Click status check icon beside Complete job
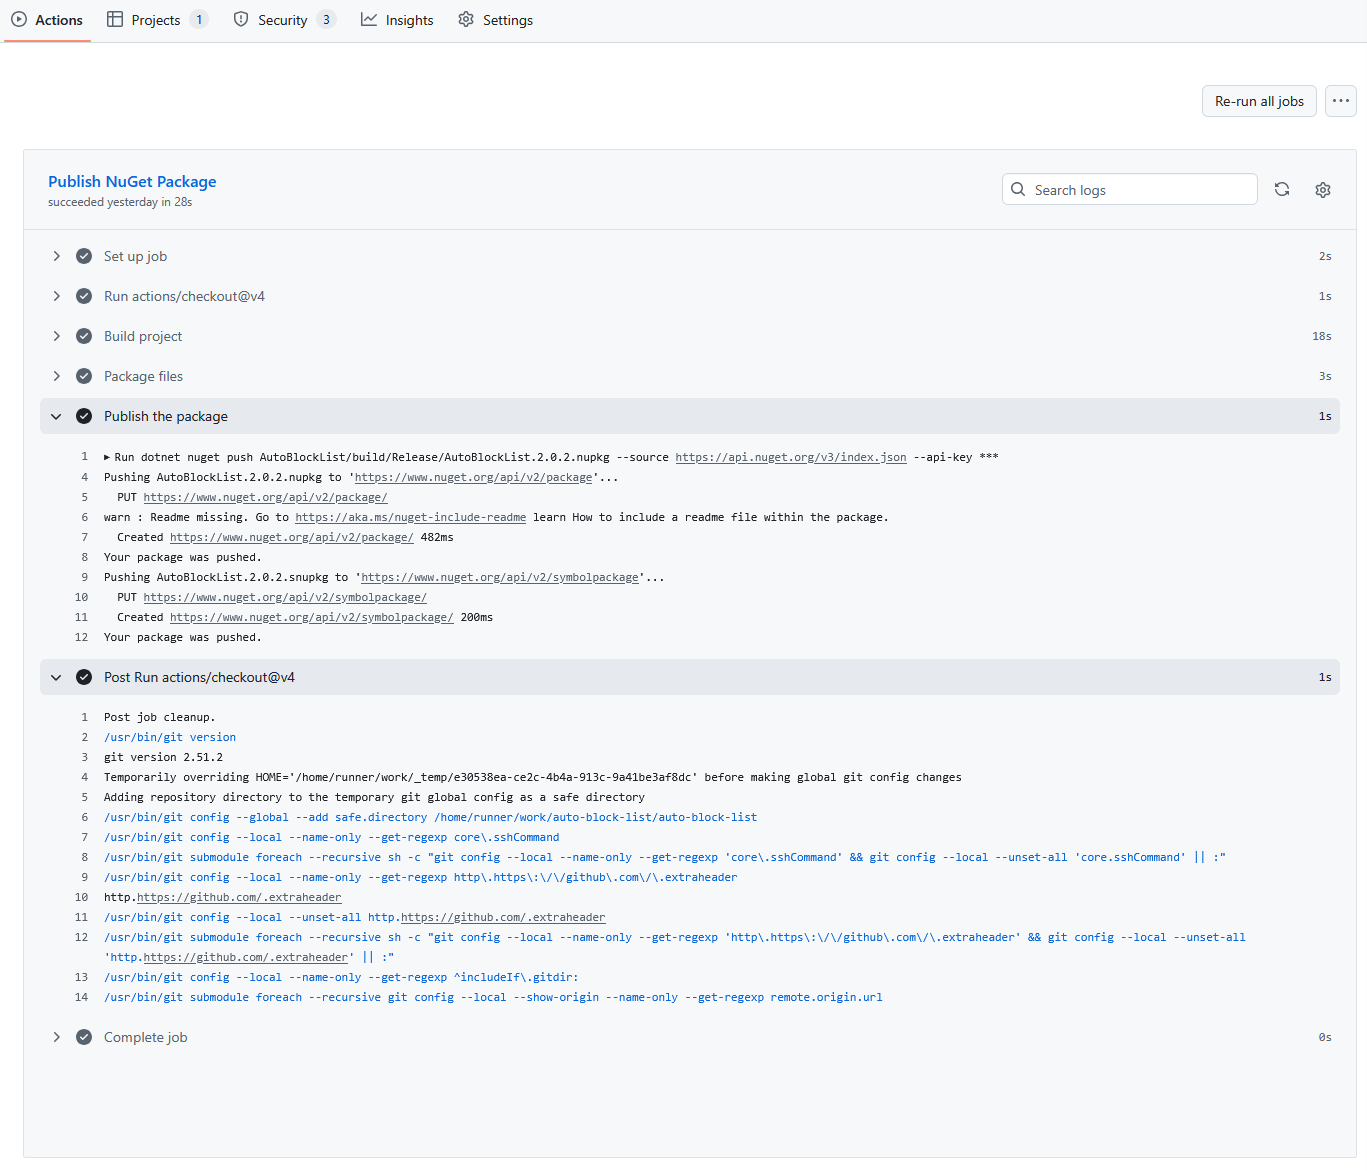 (84, 1037)
